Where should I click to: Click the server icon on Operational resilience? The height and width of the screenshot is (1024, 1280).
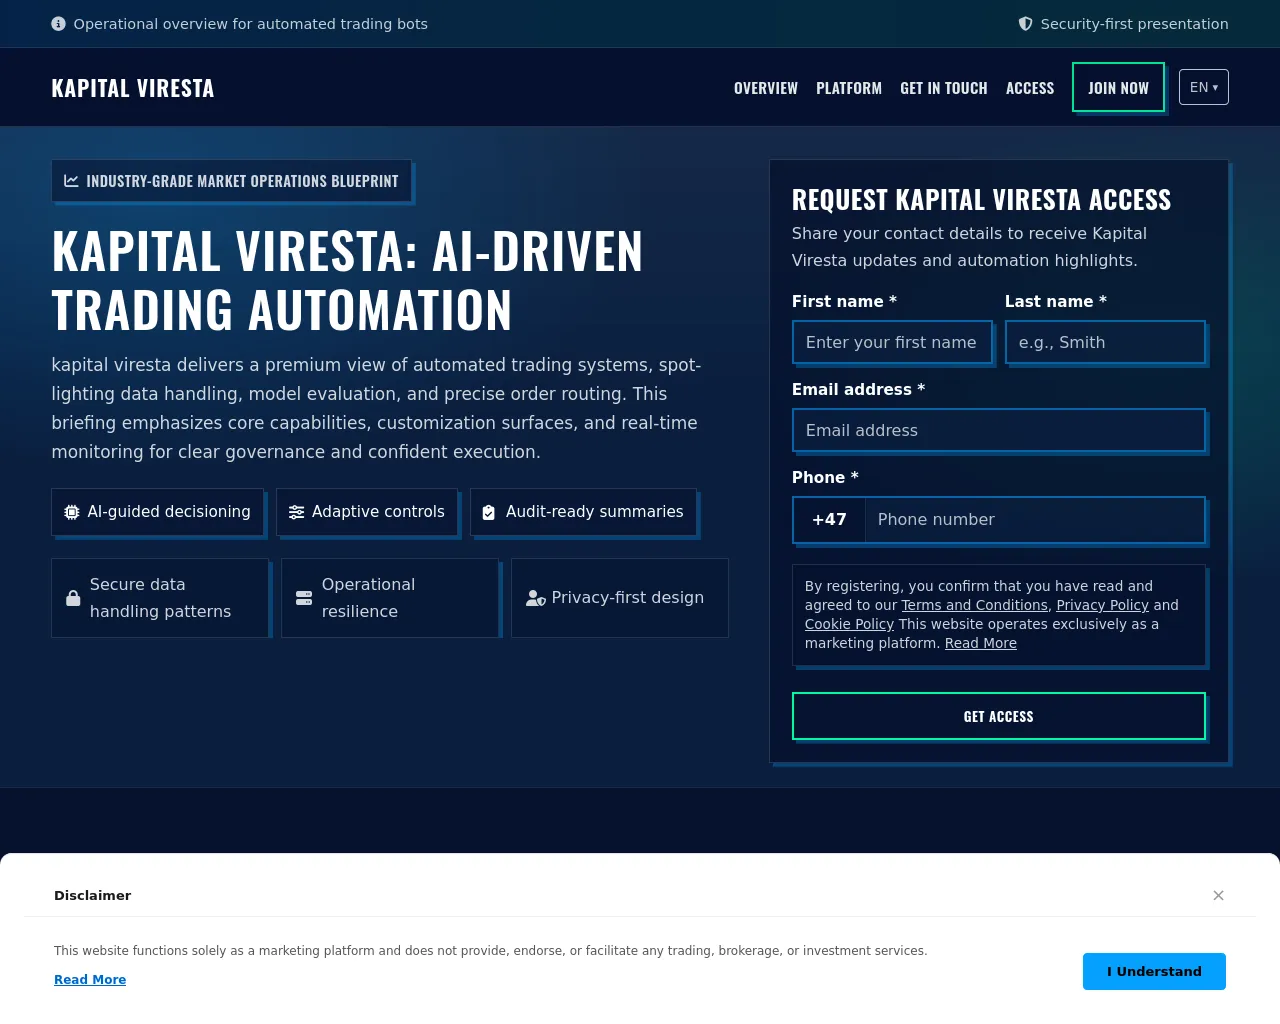tap(304, 598)
